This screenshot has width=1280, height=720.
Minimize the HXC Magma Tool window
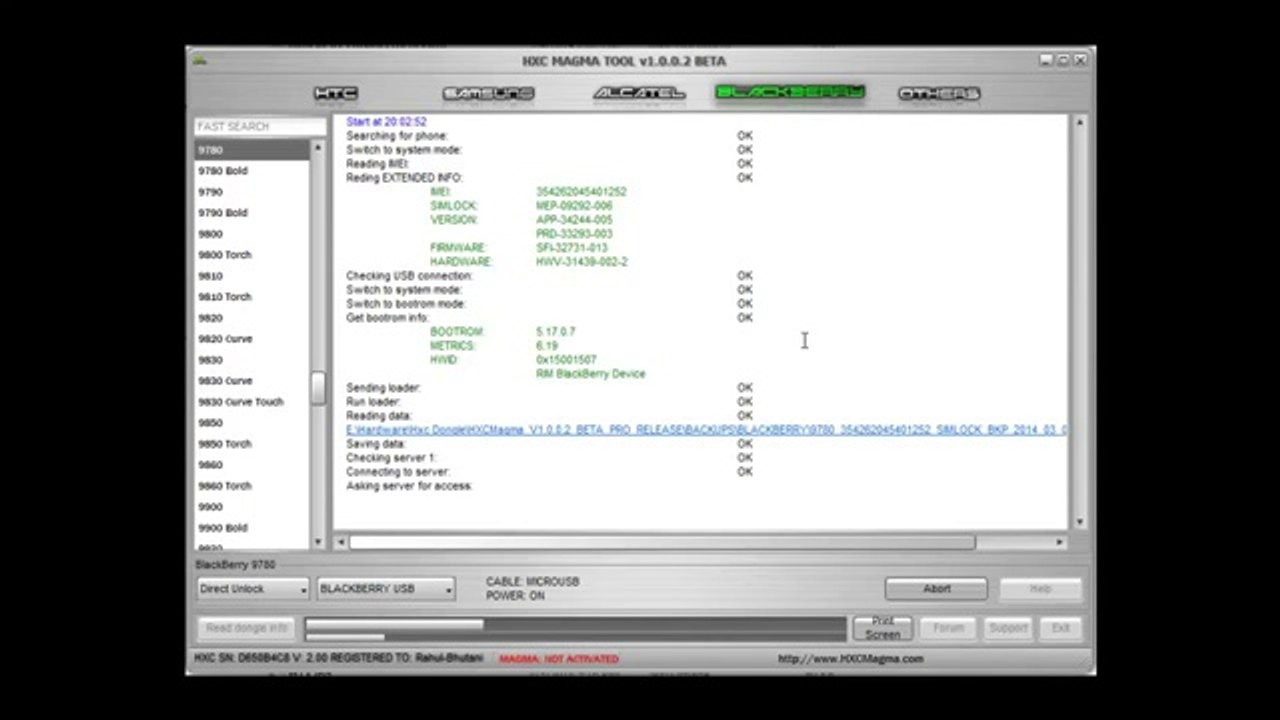(1045, 61)
